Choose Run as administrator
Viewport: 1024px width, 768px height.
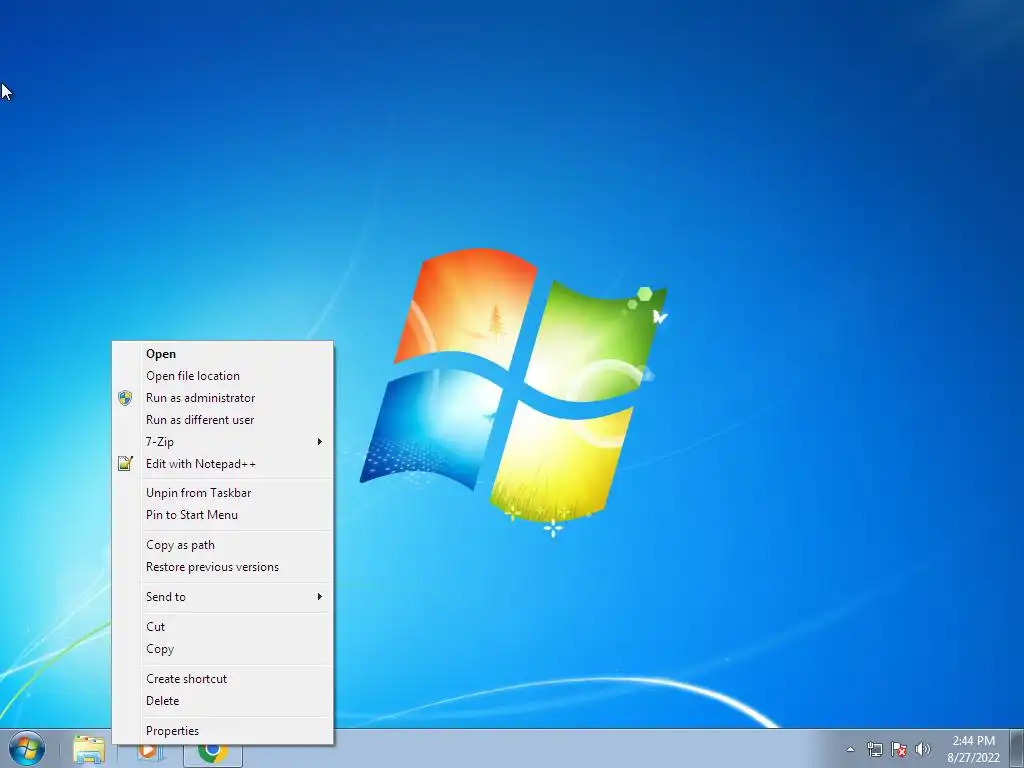click(223, 398)
